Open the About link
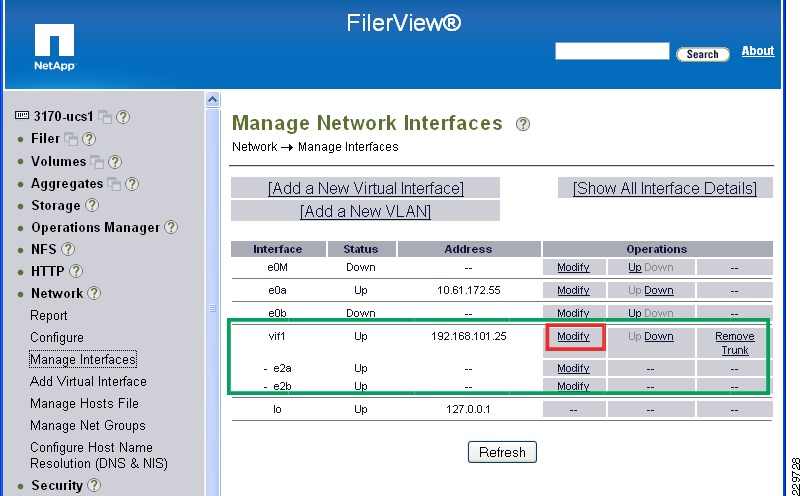 (758, 51)
